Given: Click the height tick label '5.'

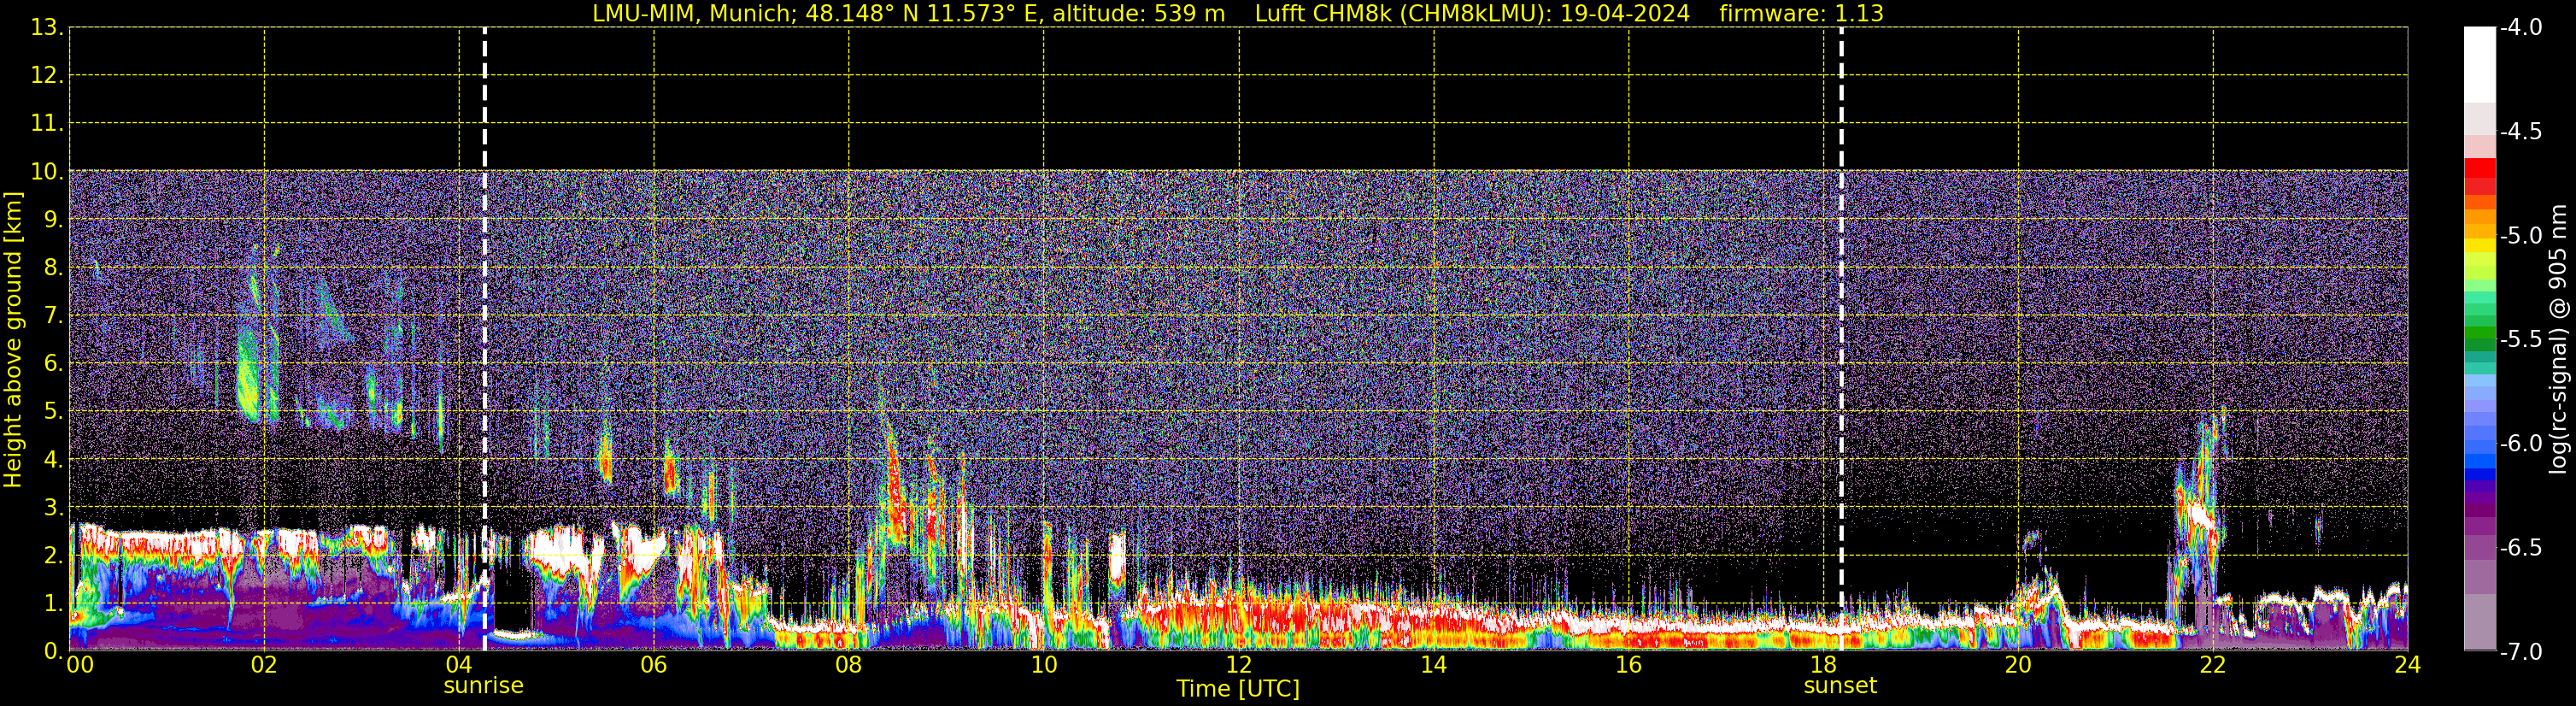Looking at the screenshot, I should point(52,412).
